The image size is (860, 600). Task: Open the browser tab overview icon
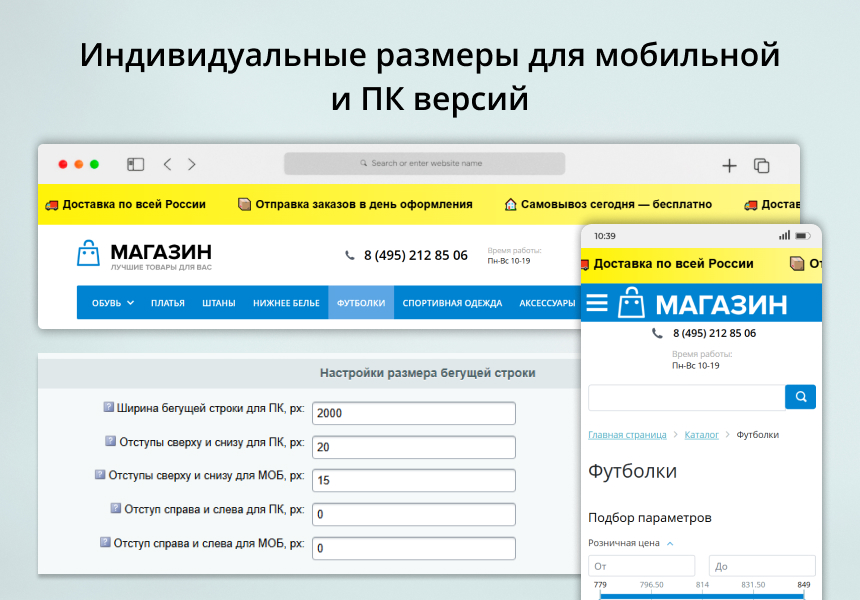pos(761,166)
